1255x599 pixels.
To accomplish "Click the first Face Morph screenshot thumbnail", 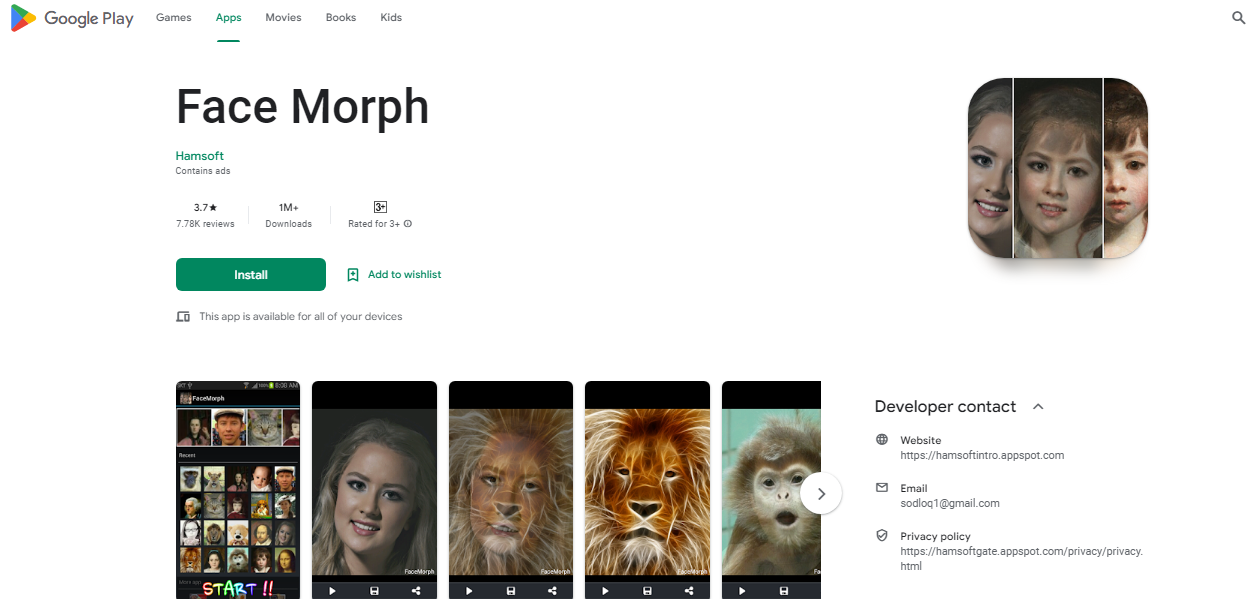I will (x=237, y=489).
